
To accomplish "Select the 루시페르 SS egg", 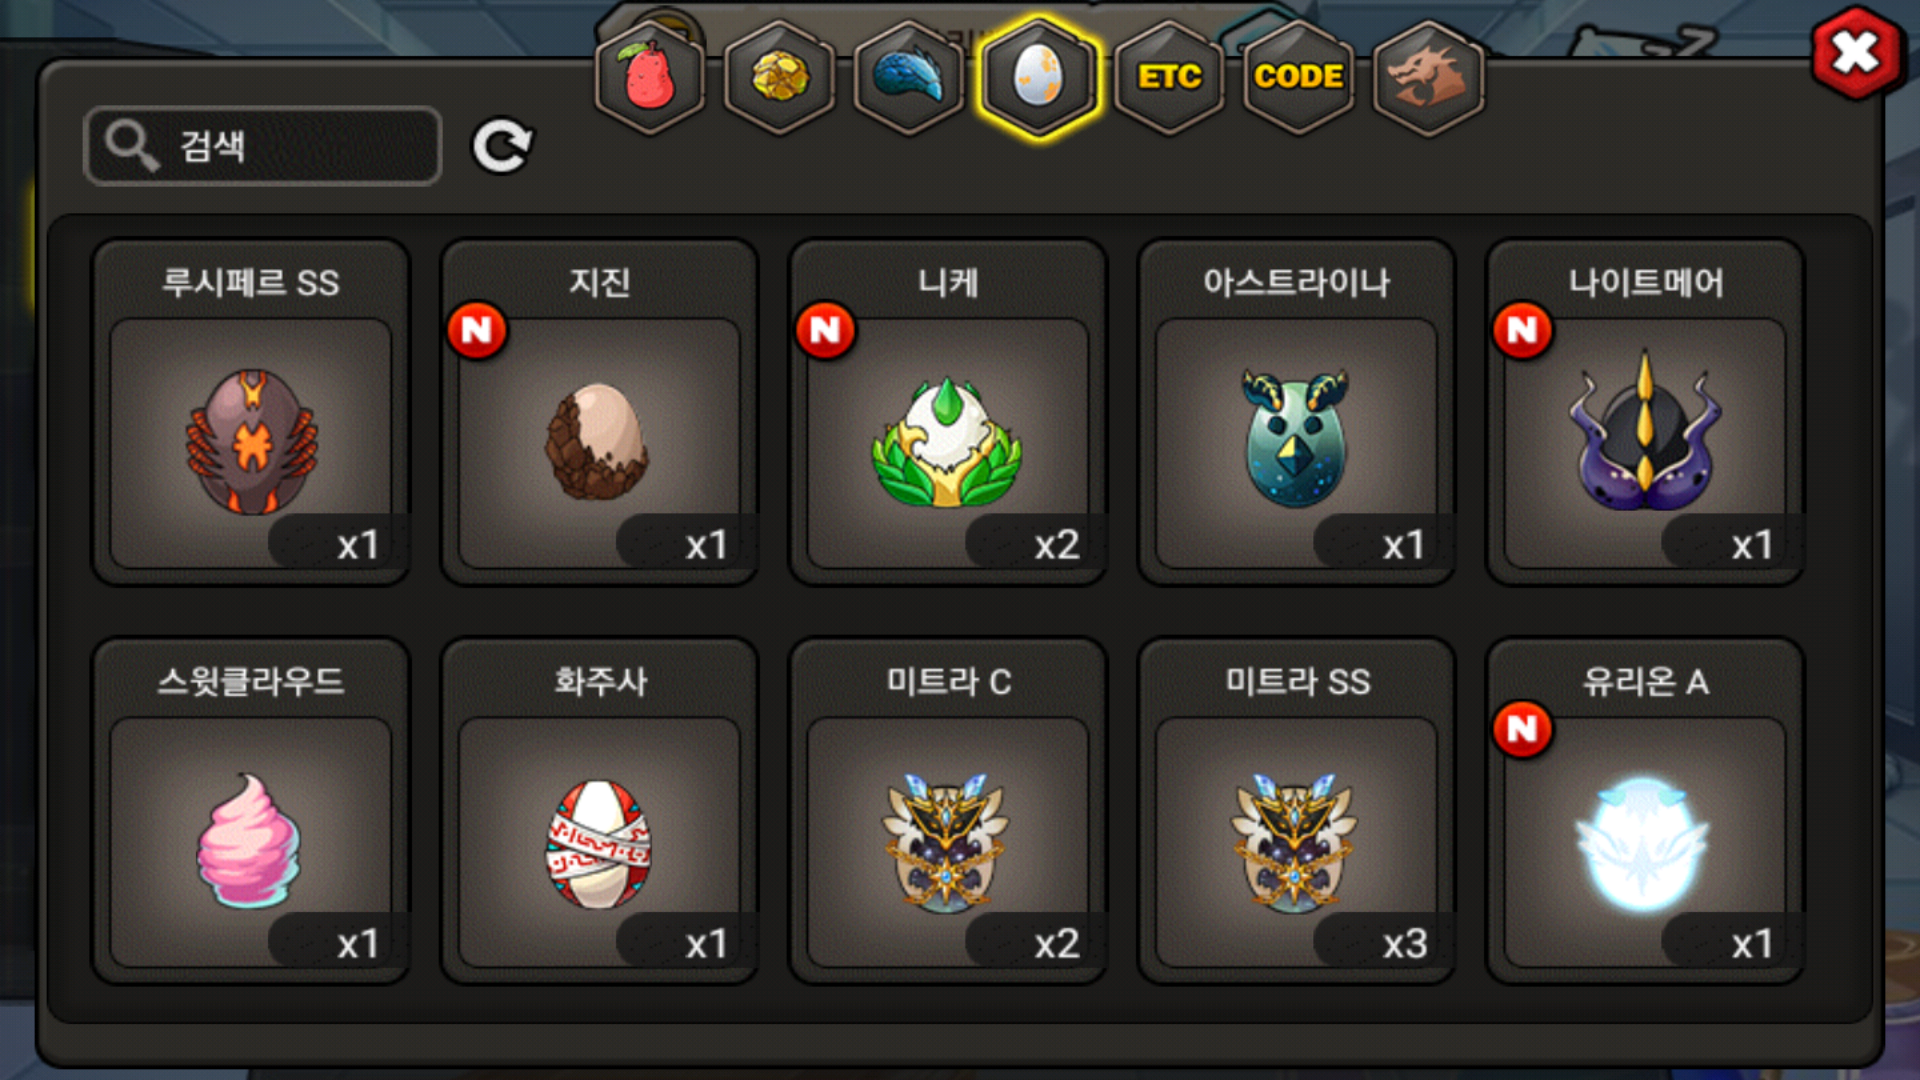I will pos(251,412).
